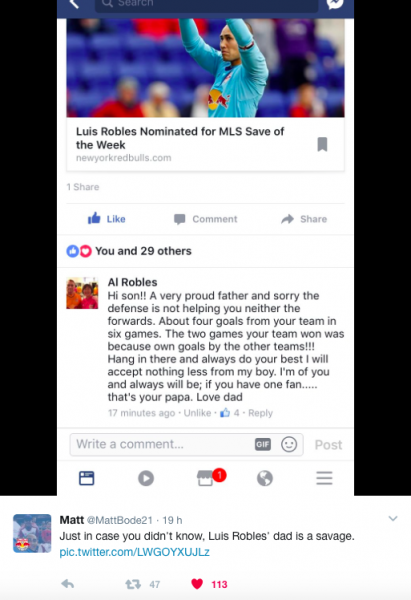Reply to Matt's tweet with arrow icon
Screen dimensions: 411x600
click(68, 584)
